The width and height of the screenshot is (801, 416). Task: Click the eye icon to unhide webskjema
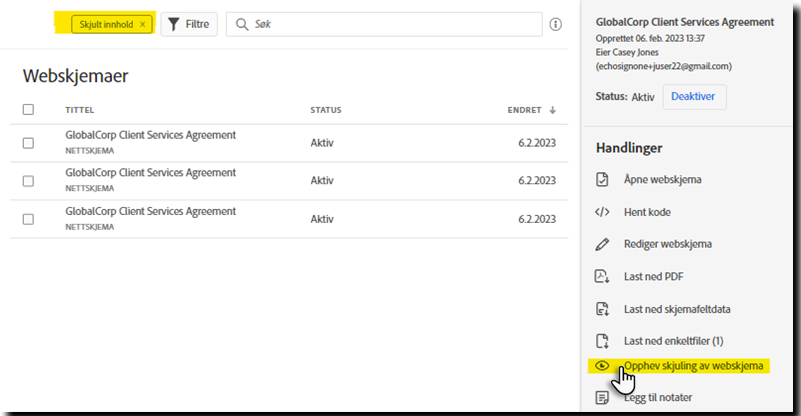point(602,365)
